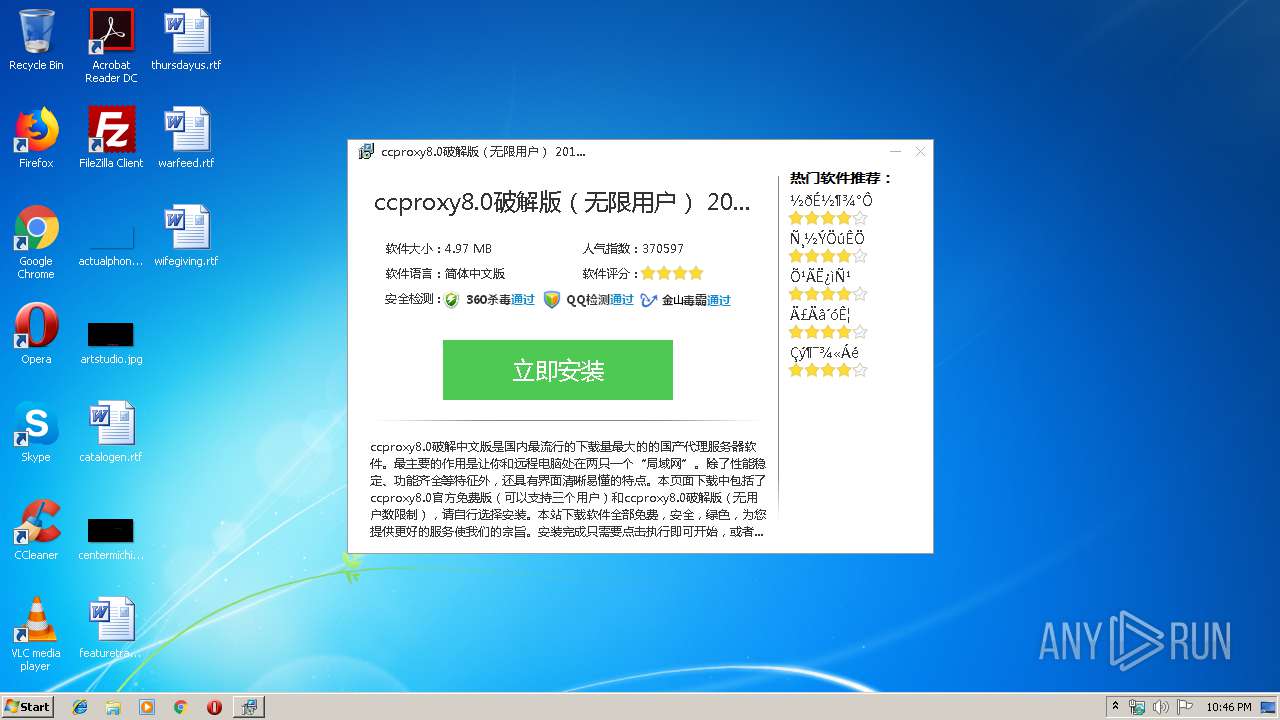Screen dimensions: 1280x720
Task: Open VLC media player desktop shortcut
Action: 36,634
